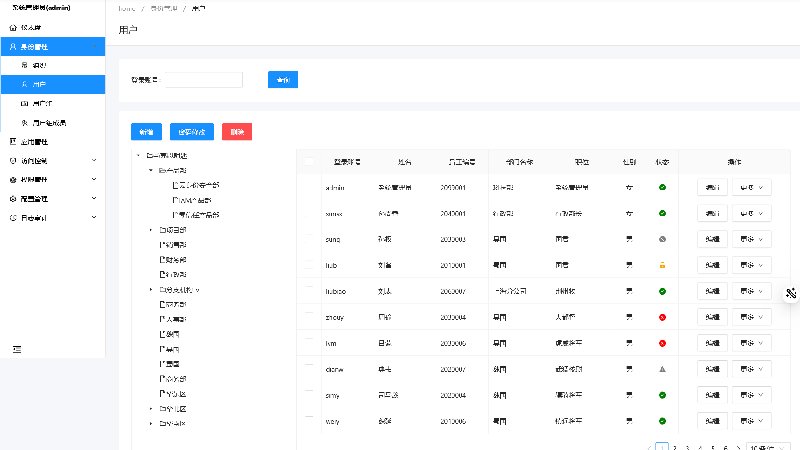Tick the checkbox for the admin row

click(309, 187)
